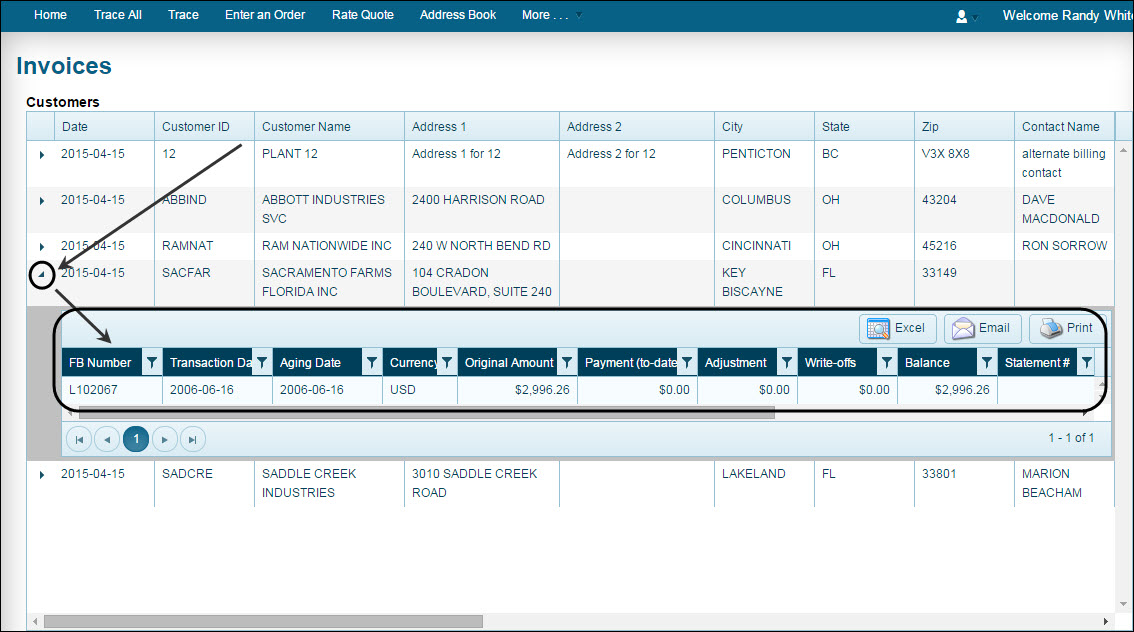This screenshot has width=1134, height=632.
Task: Go to the Home menu
Action: 51,15
